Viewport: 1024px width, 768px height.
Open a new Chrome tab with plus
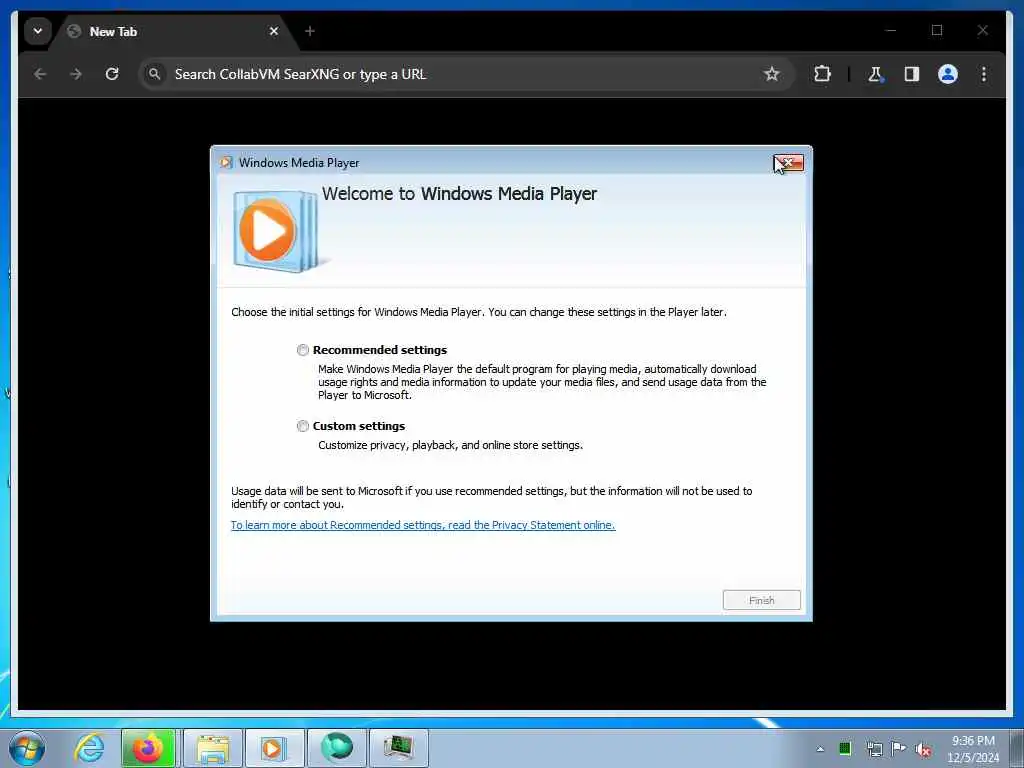(310, 31)
